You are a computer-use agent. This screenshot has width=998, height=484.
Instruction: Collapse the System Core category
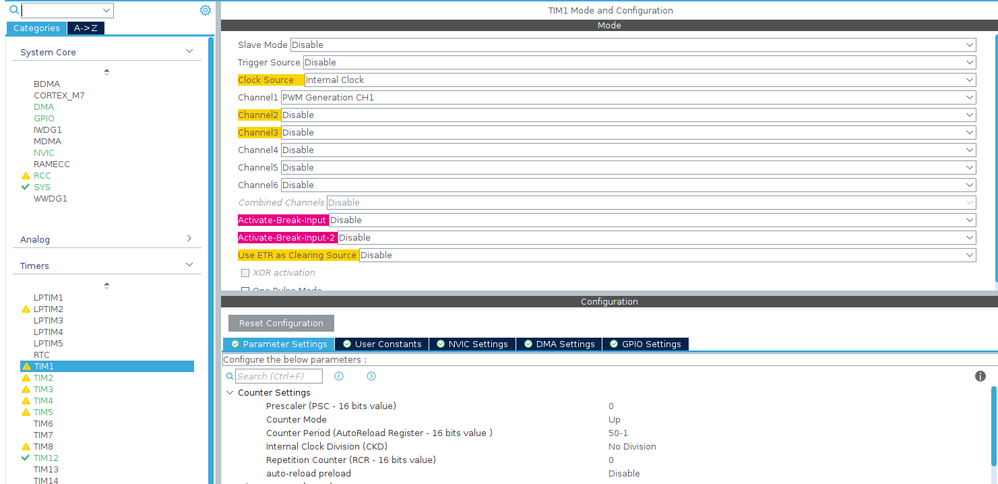(x=189, y=52)
